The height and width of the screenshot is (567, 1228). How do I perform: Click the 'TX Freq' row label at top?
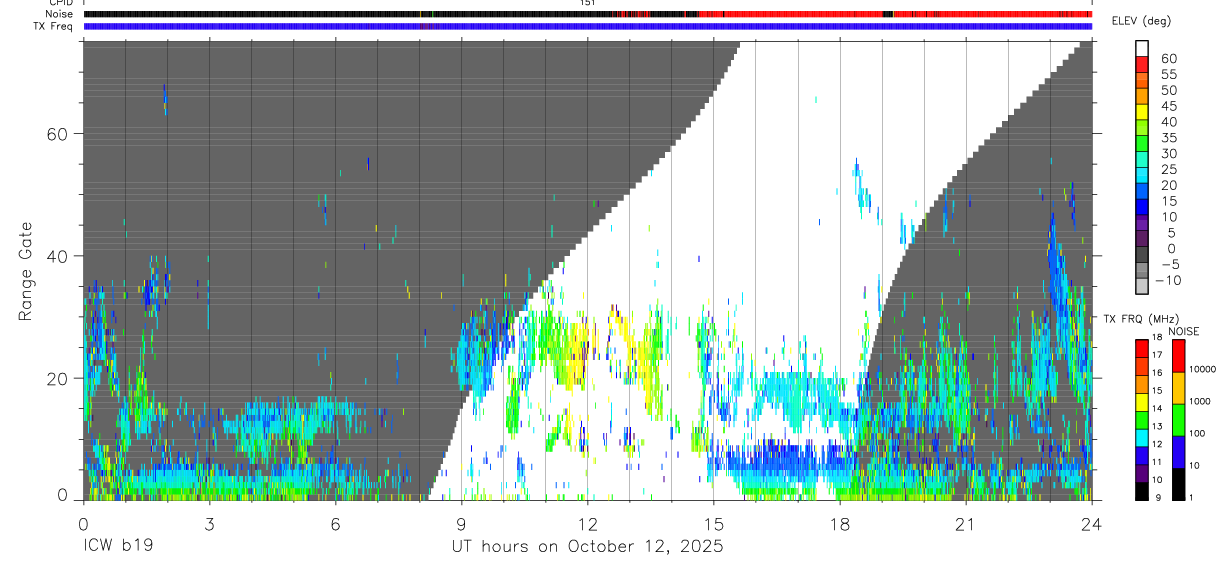pyautogui.click(x=54, y=26)
